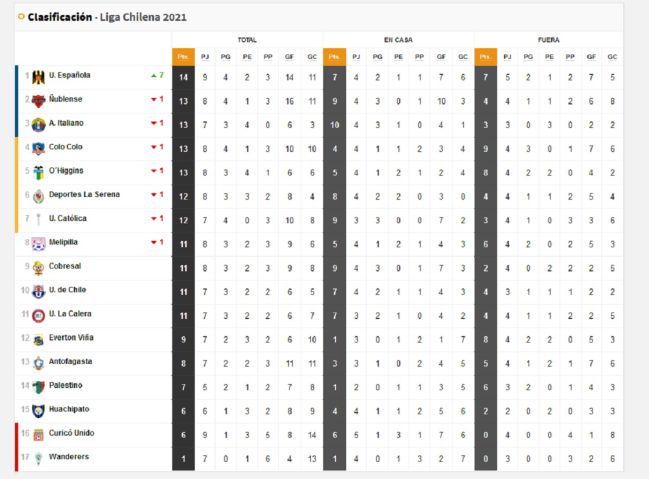
Task: Click the U. Católica team crest
Action: 39,219
